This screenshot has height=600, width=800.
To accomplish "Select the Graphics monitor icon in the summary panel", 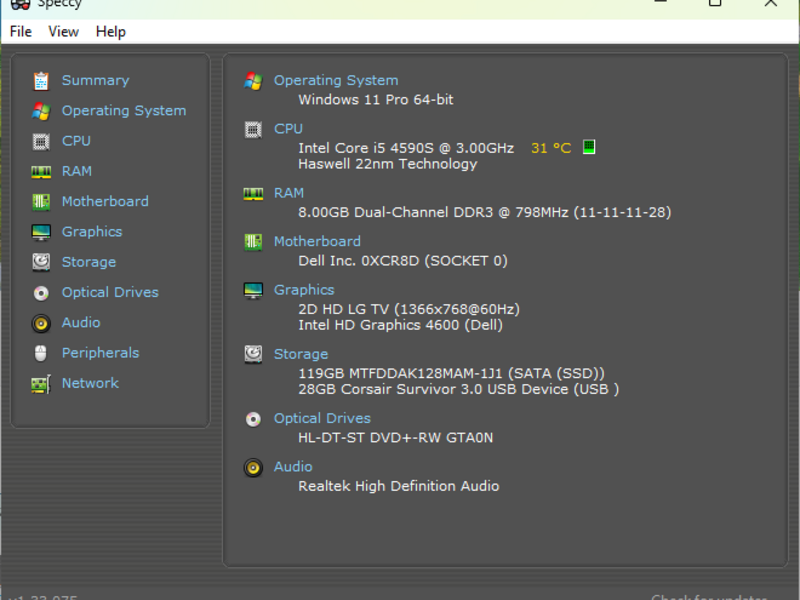I will [254, 290].
